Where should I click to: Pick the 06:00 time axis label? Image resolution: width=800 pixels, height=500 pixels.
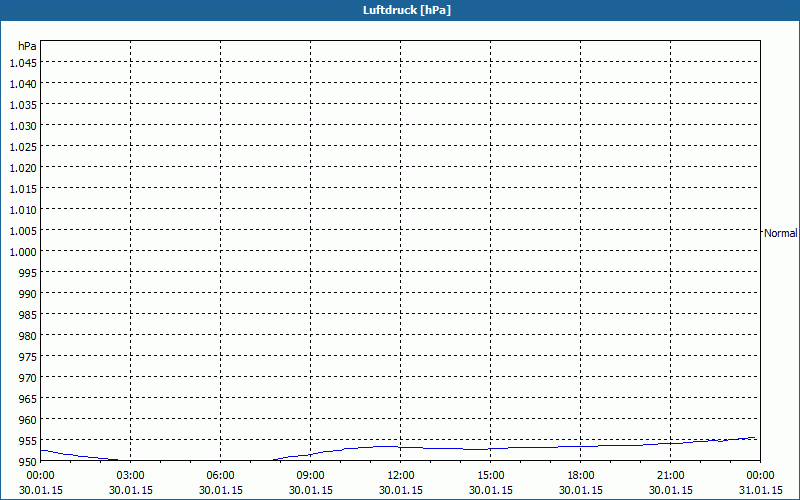220,476
